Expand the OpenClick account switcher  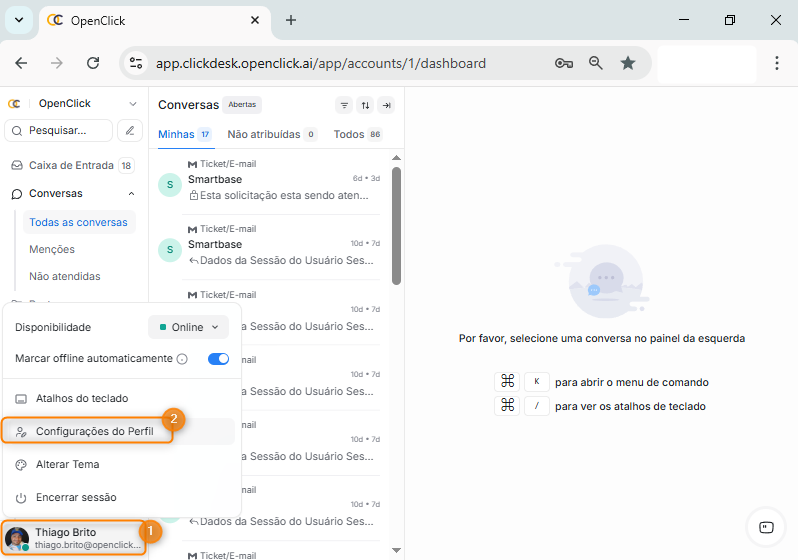(133, 104)
